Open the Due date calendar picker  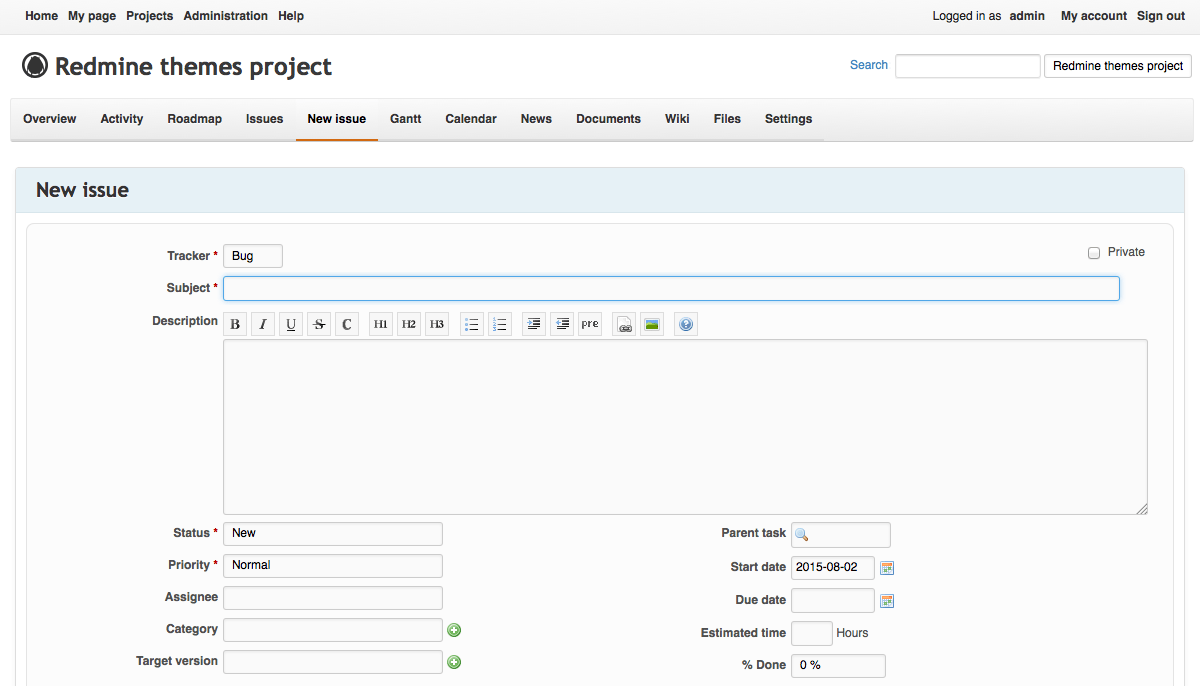(887, 601)
